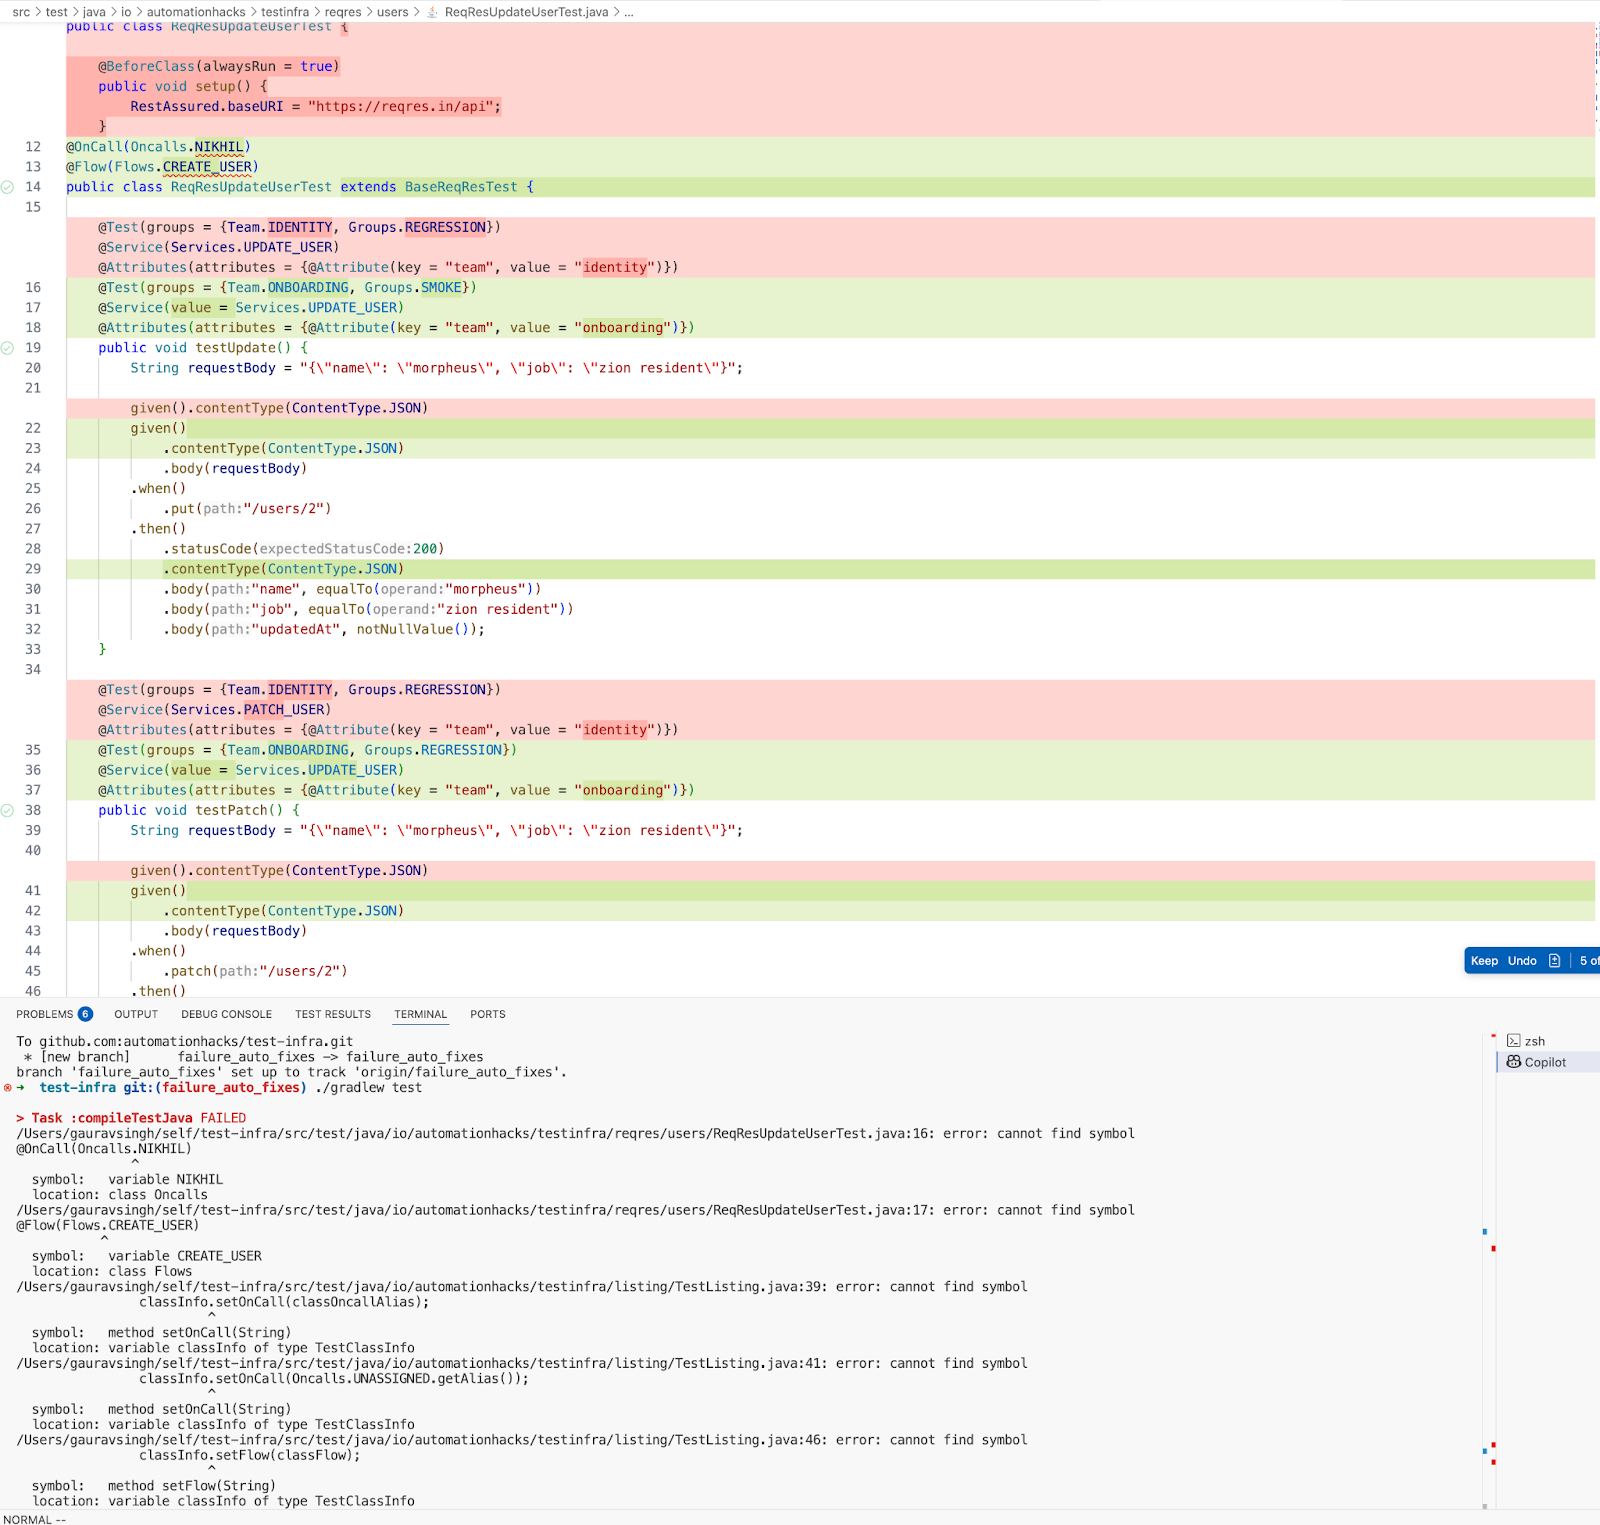Image resolution: width=1600 pixels, height=1525 pixels.
Task: Click the Java file icon in the breadcrumb
Action: [x=432, y=12]
